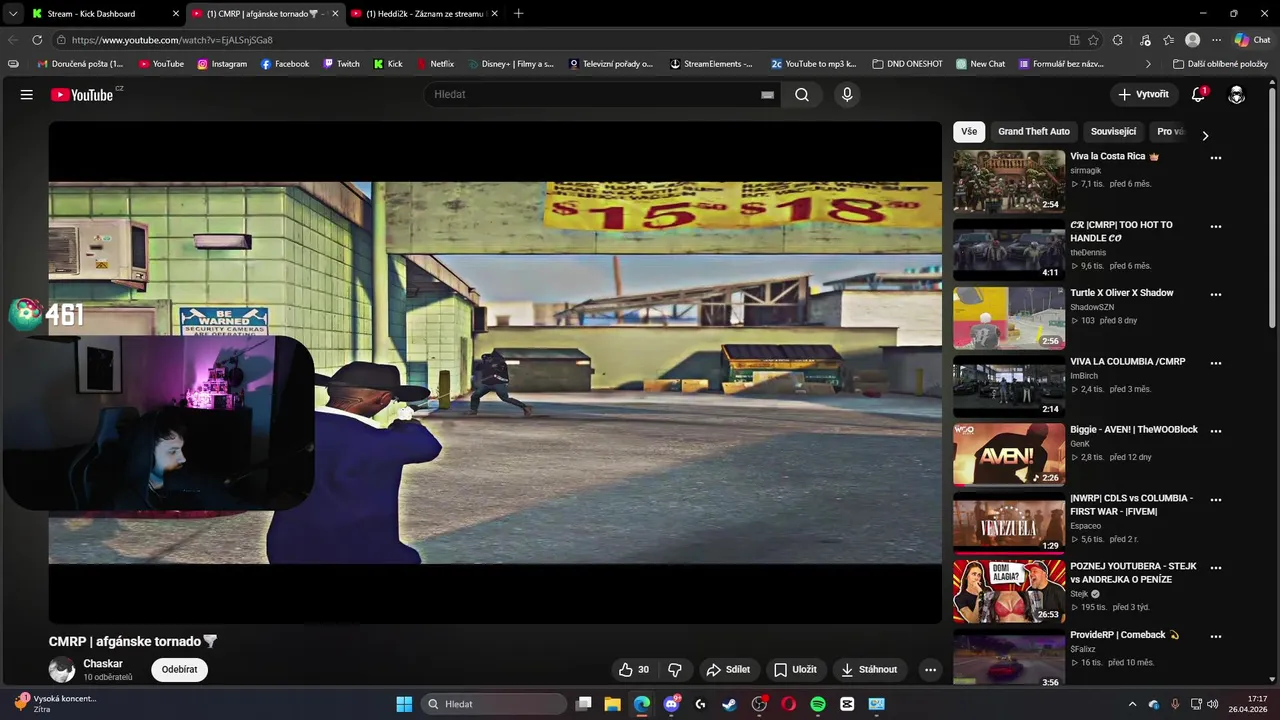Open the StreamElements bookmark
Screen dimensions: 1280x720
(x=711, y=64)
